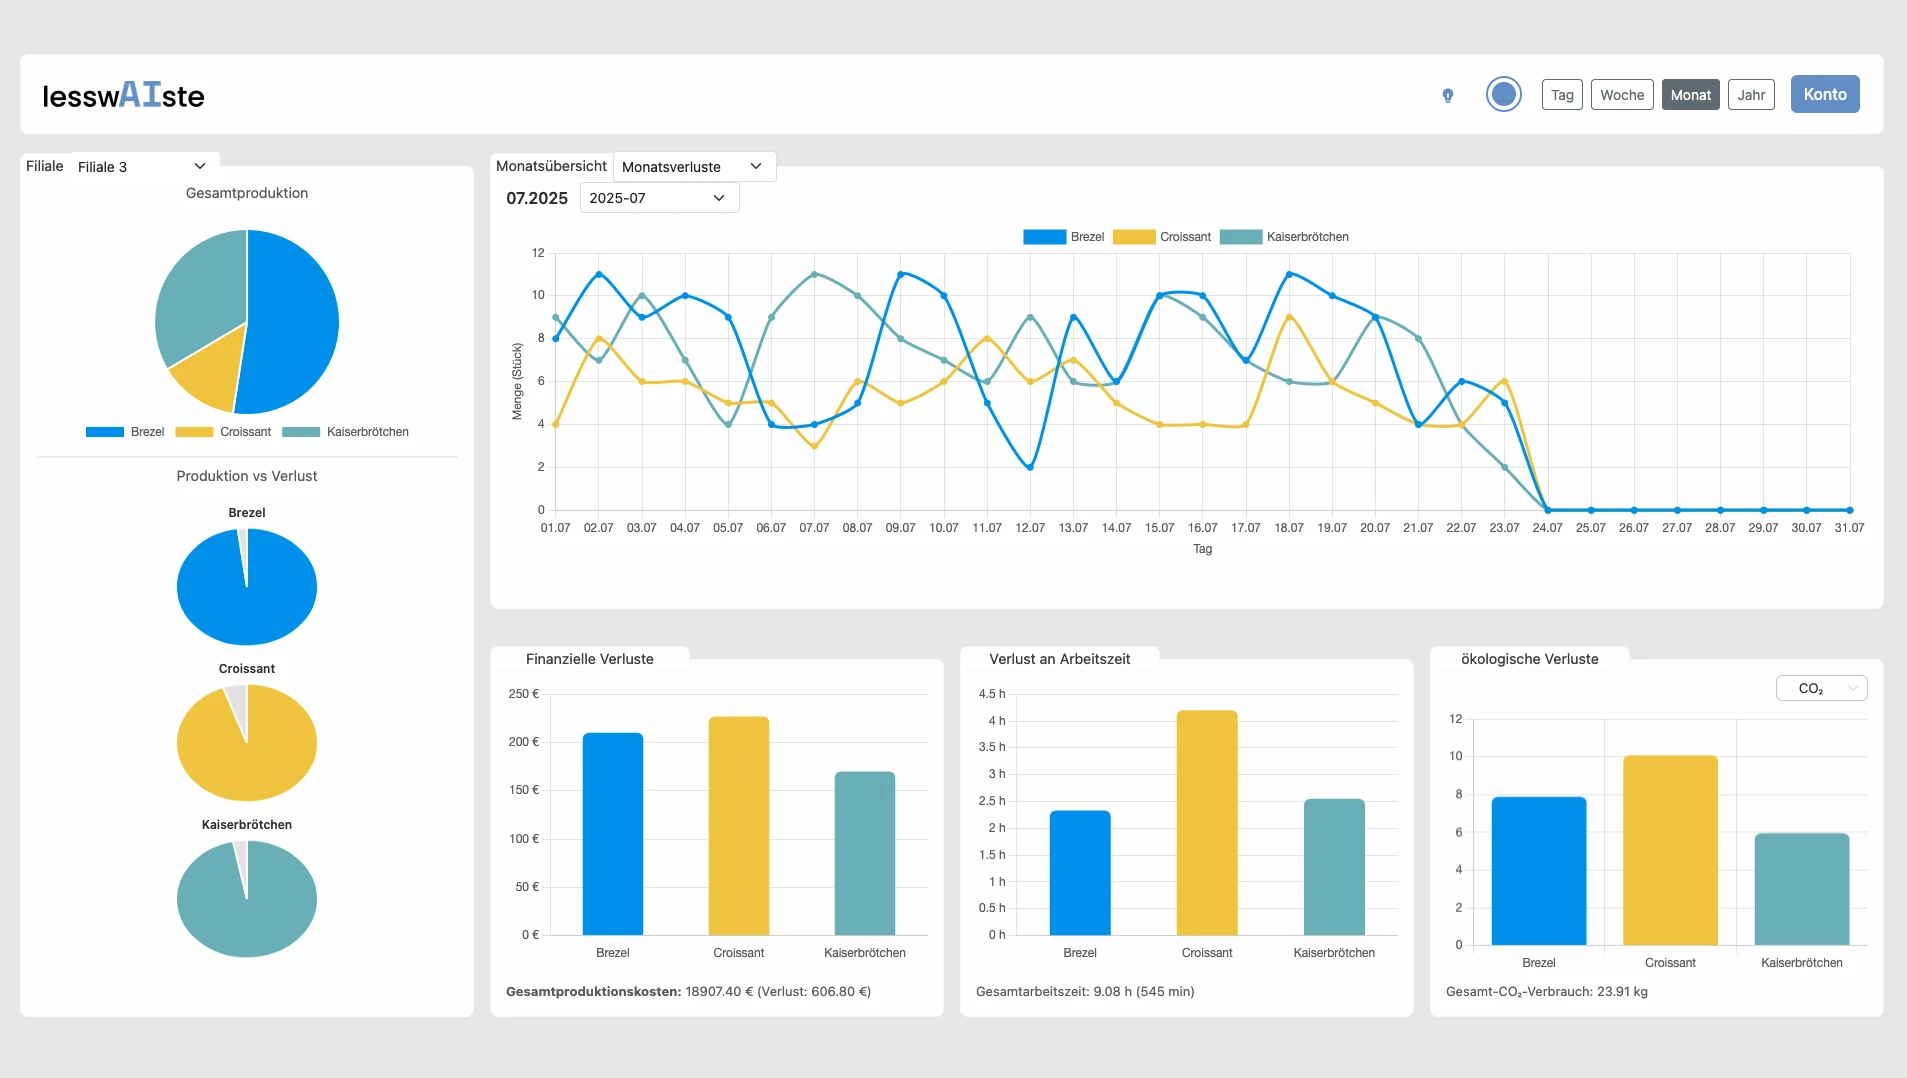Select the Jahr view
The height and width of the screenshot is (1078, 1907).
[1750, 94]
